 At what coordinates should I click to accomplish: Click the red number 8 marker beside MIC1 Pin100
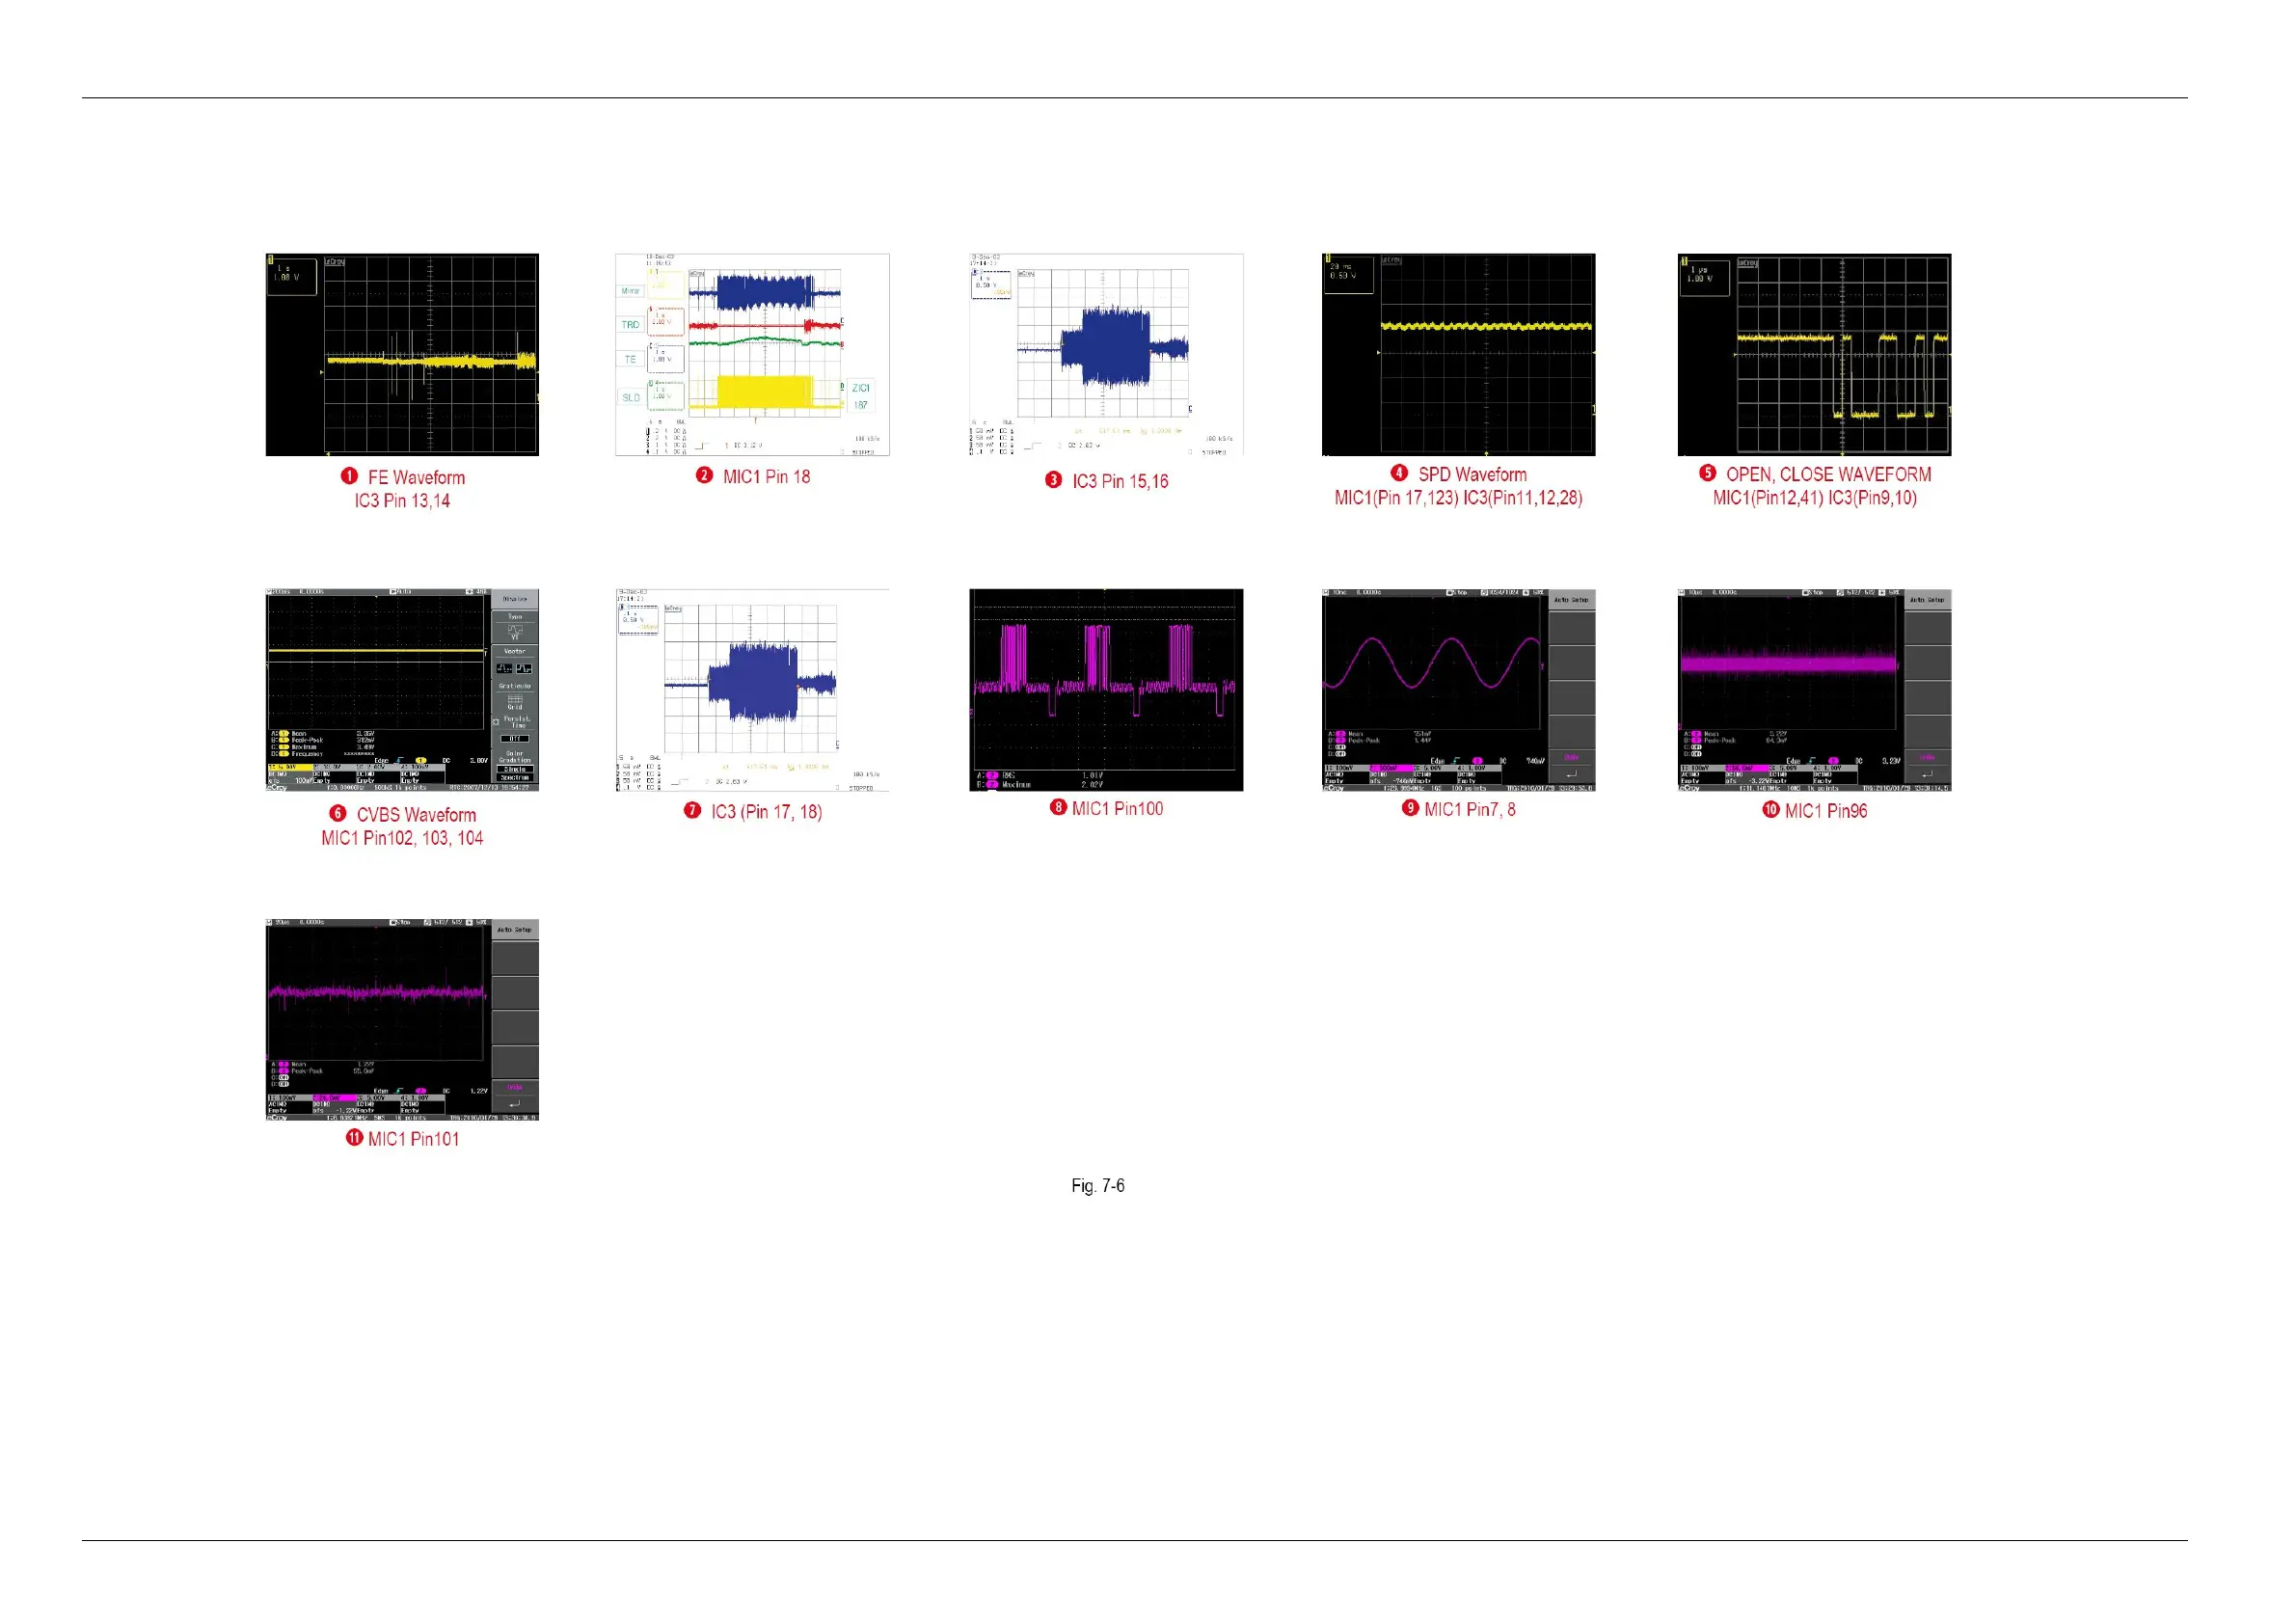coord(1058,807)
